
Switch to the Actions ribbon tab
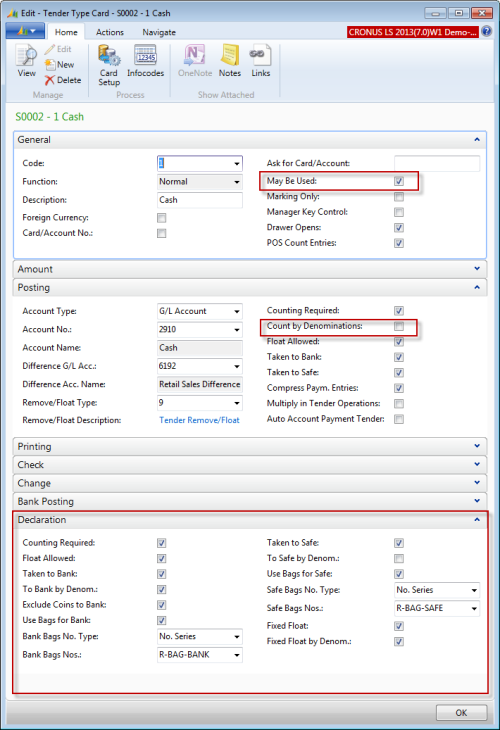110,32
